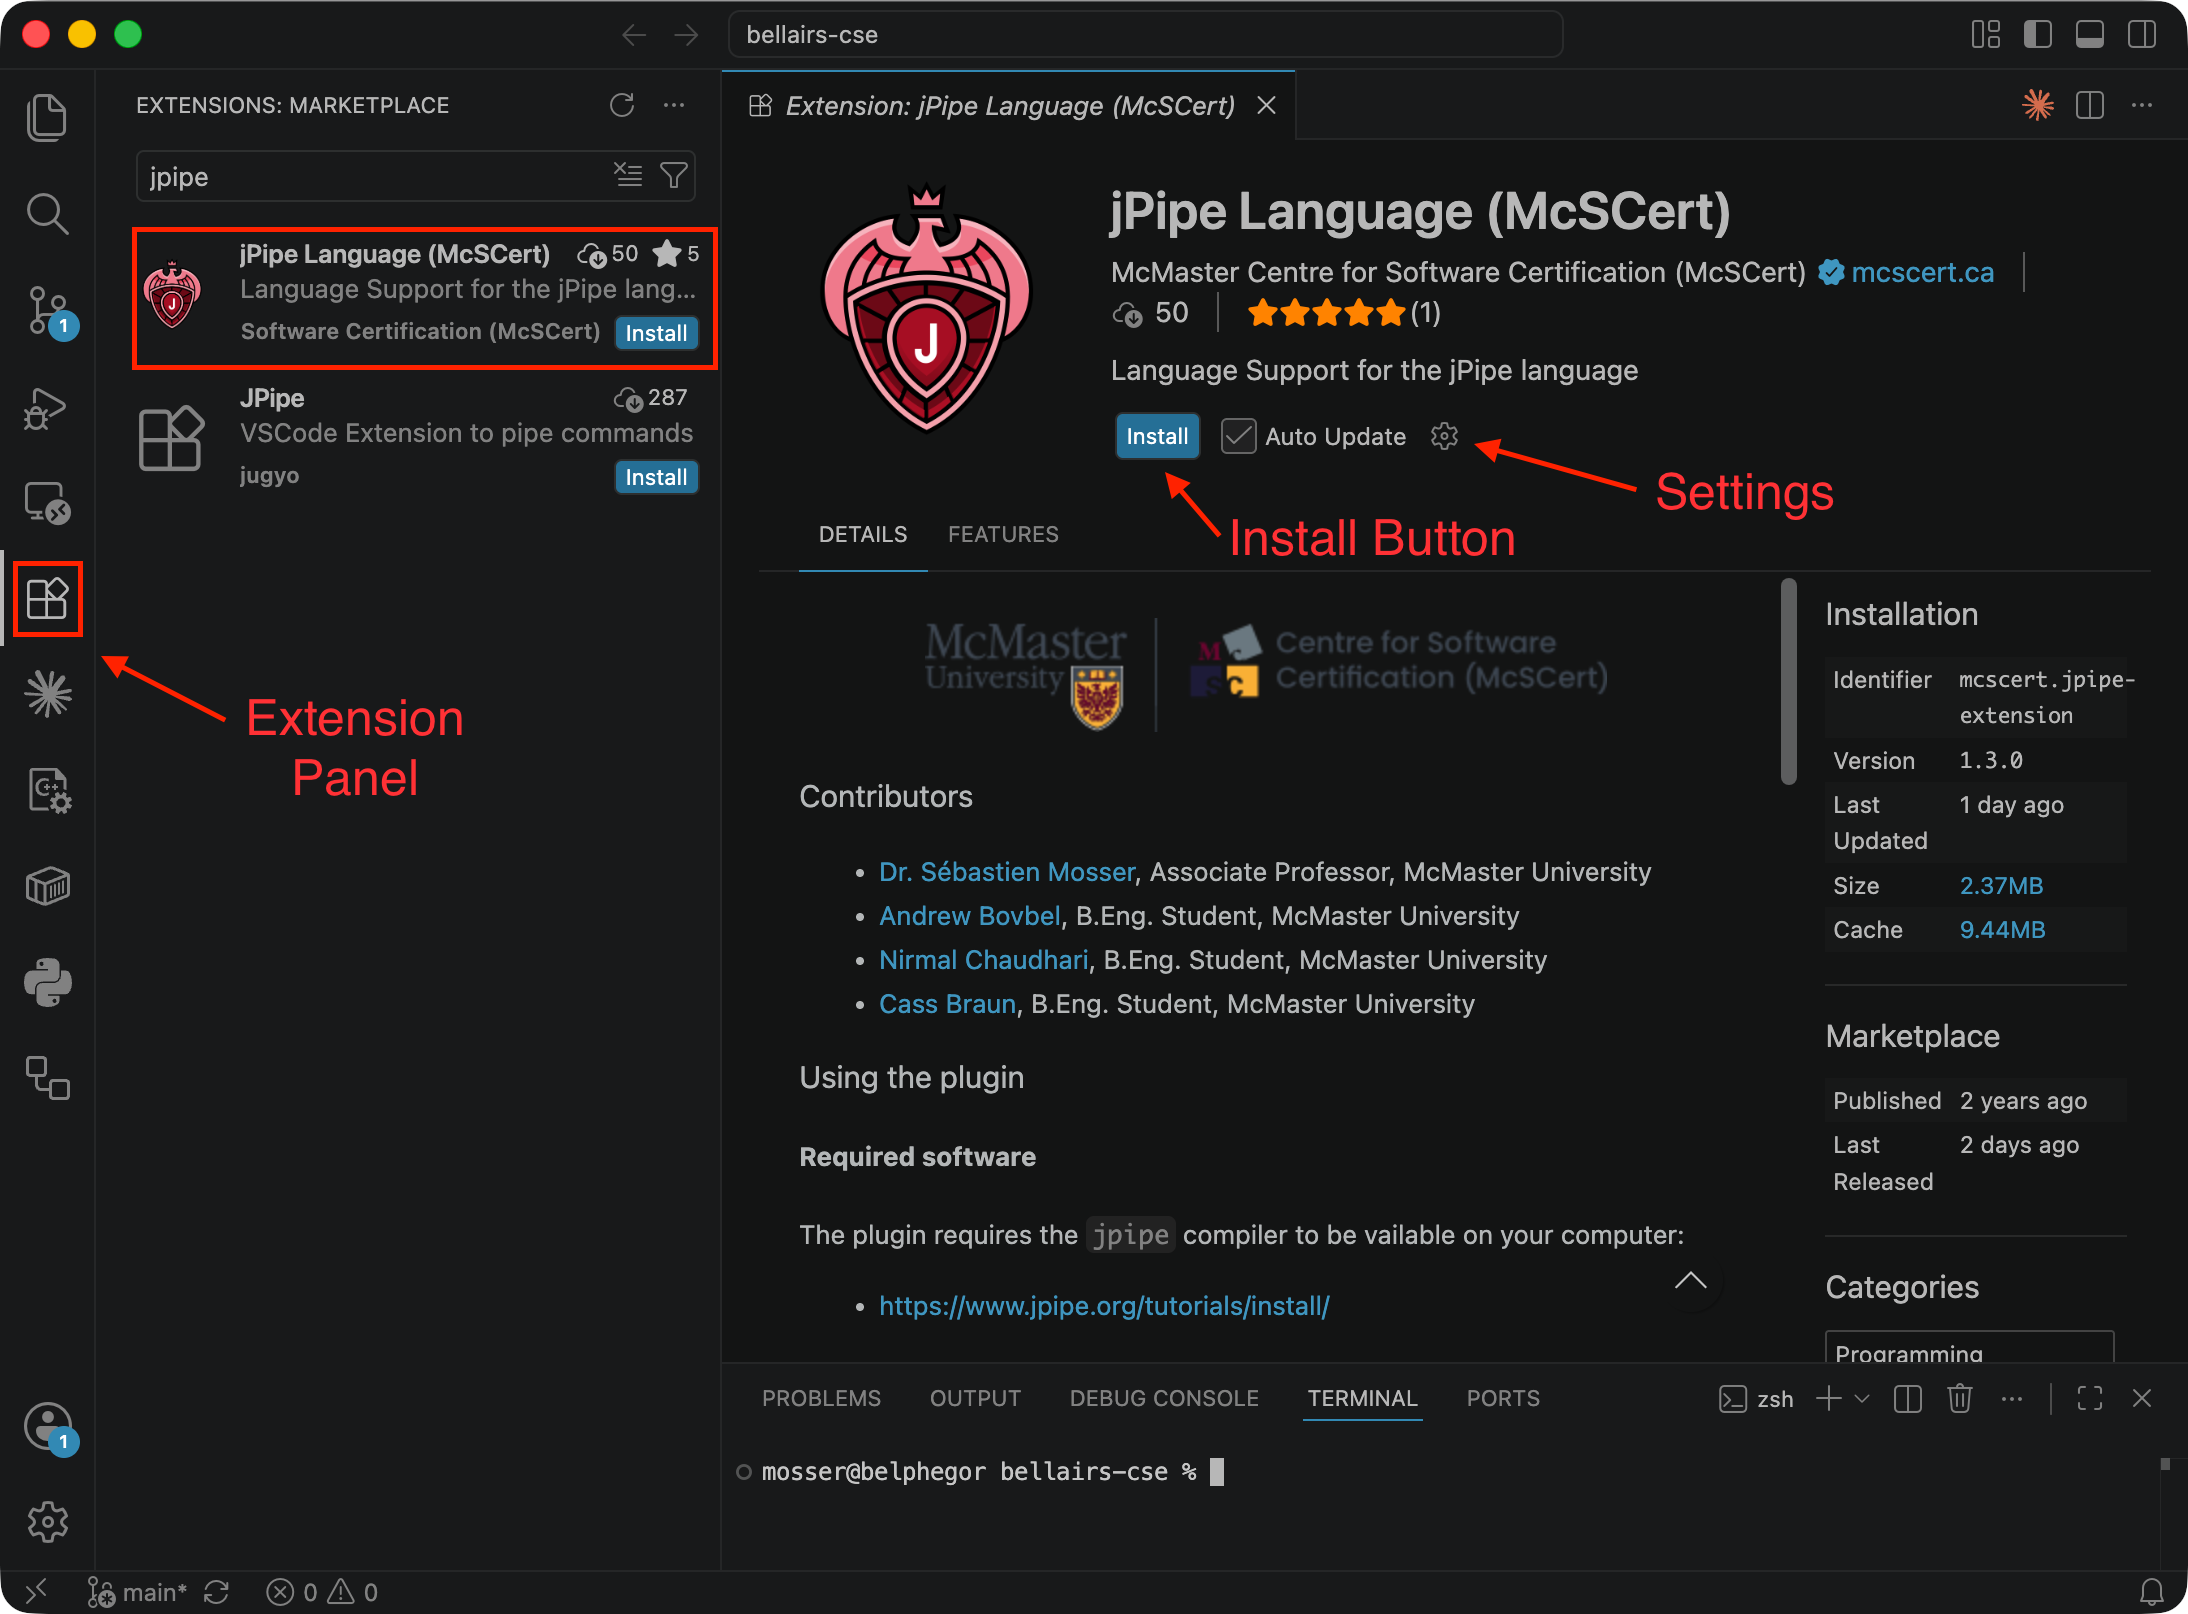2188x1614 pixels.
Task: Synchronize changes in status bar
Action: pyautogui.click(x=216, y=1592)
